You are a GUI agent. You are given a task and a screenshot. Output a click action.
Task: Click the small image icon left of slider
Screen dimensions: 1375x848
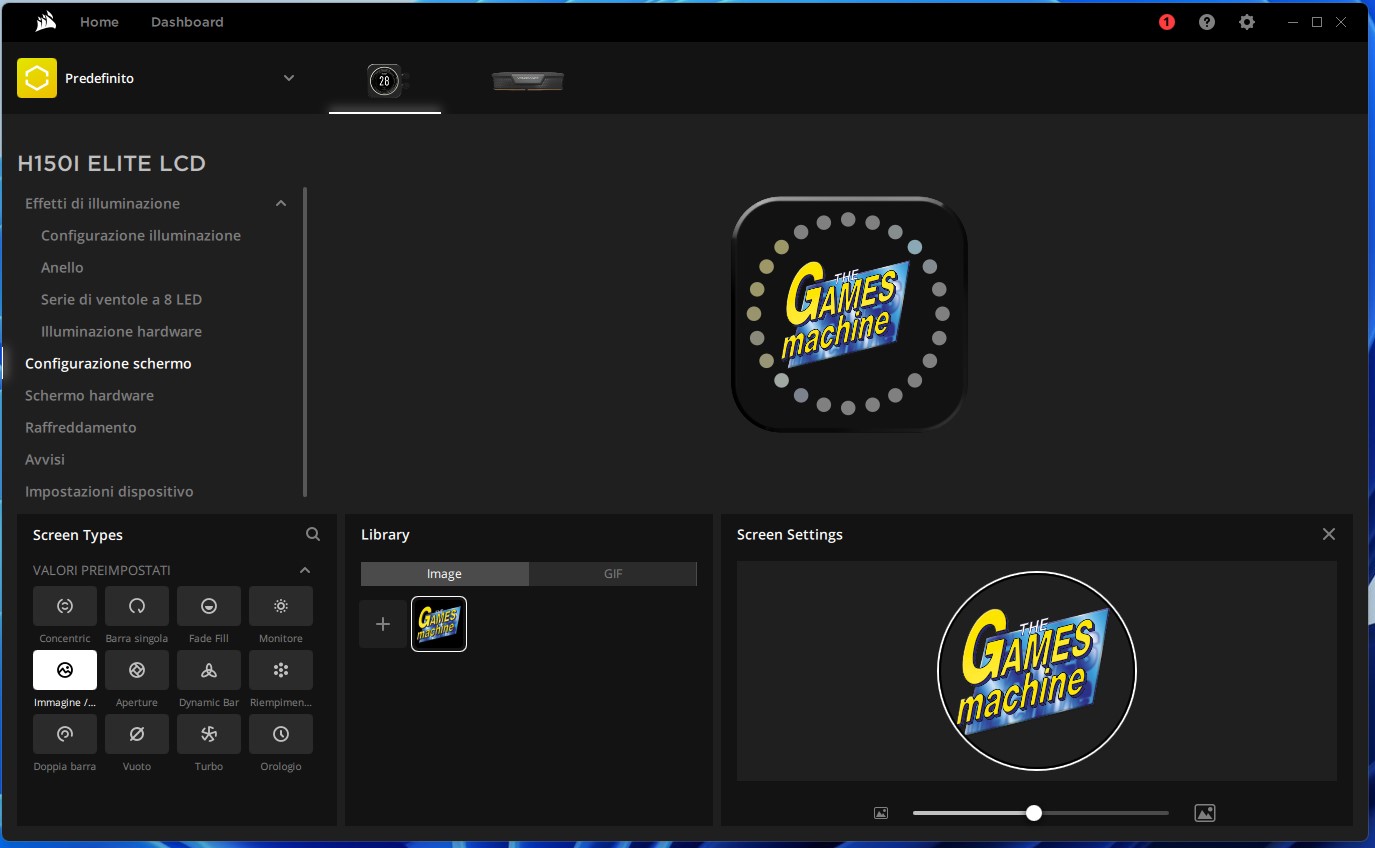coord(881,813)
